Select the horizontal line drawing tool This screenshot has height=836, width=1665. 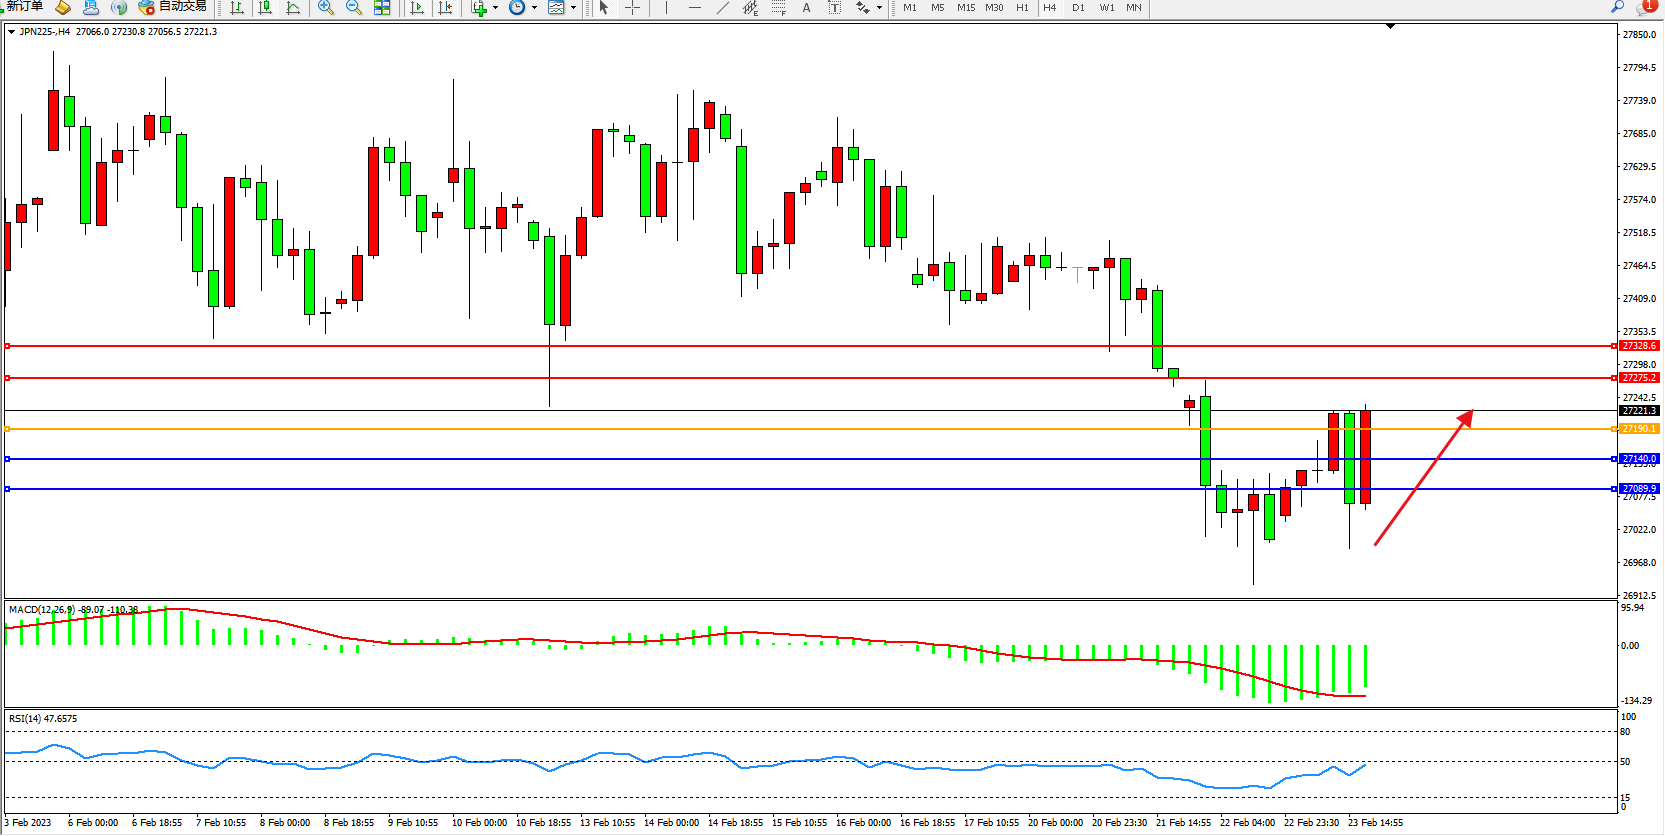point(695,7)
